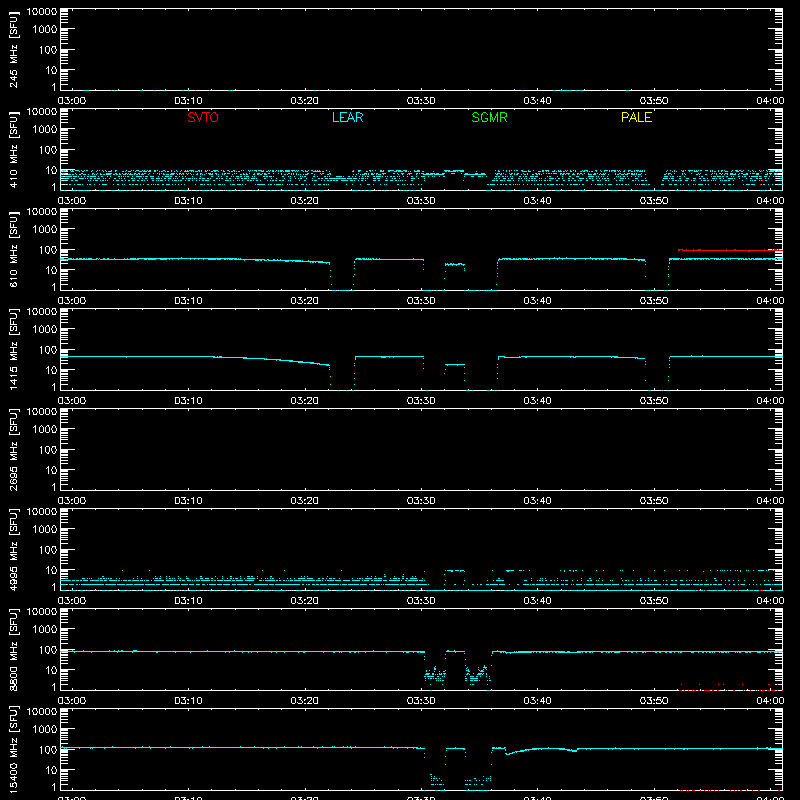Viewport: 800px width, 800px height.
Task: Click the 10 tick of the 1415 MHz panel
Action: point(52,370)
